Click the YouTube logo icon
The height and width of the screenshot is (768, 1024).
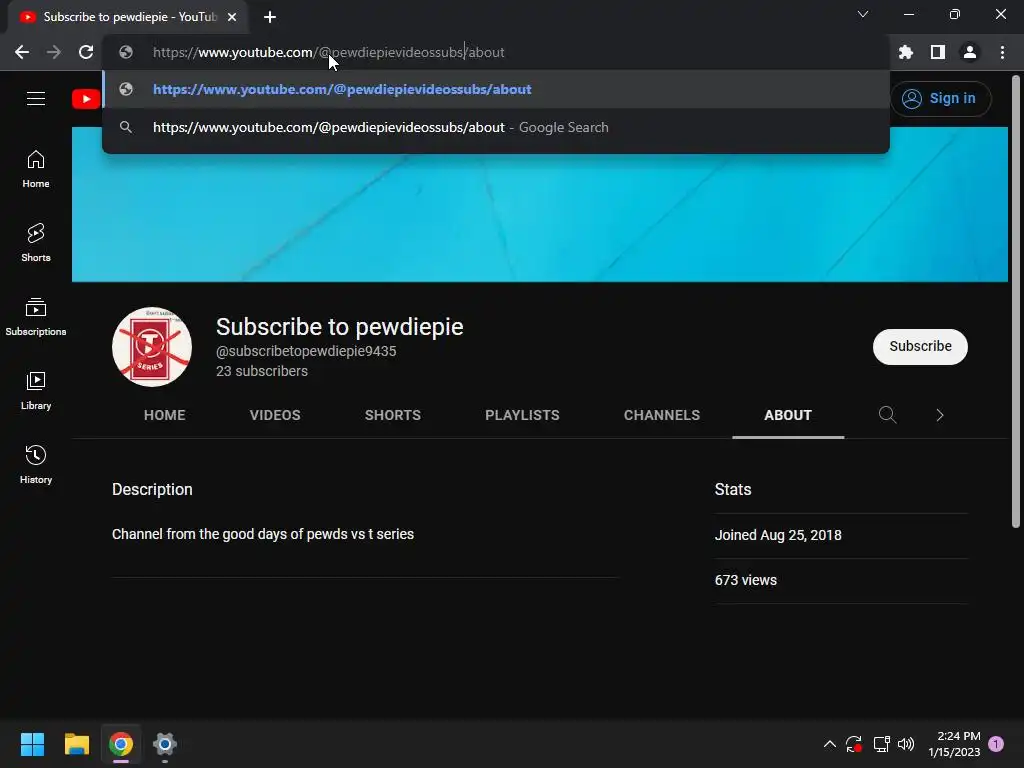click(86, 99)
